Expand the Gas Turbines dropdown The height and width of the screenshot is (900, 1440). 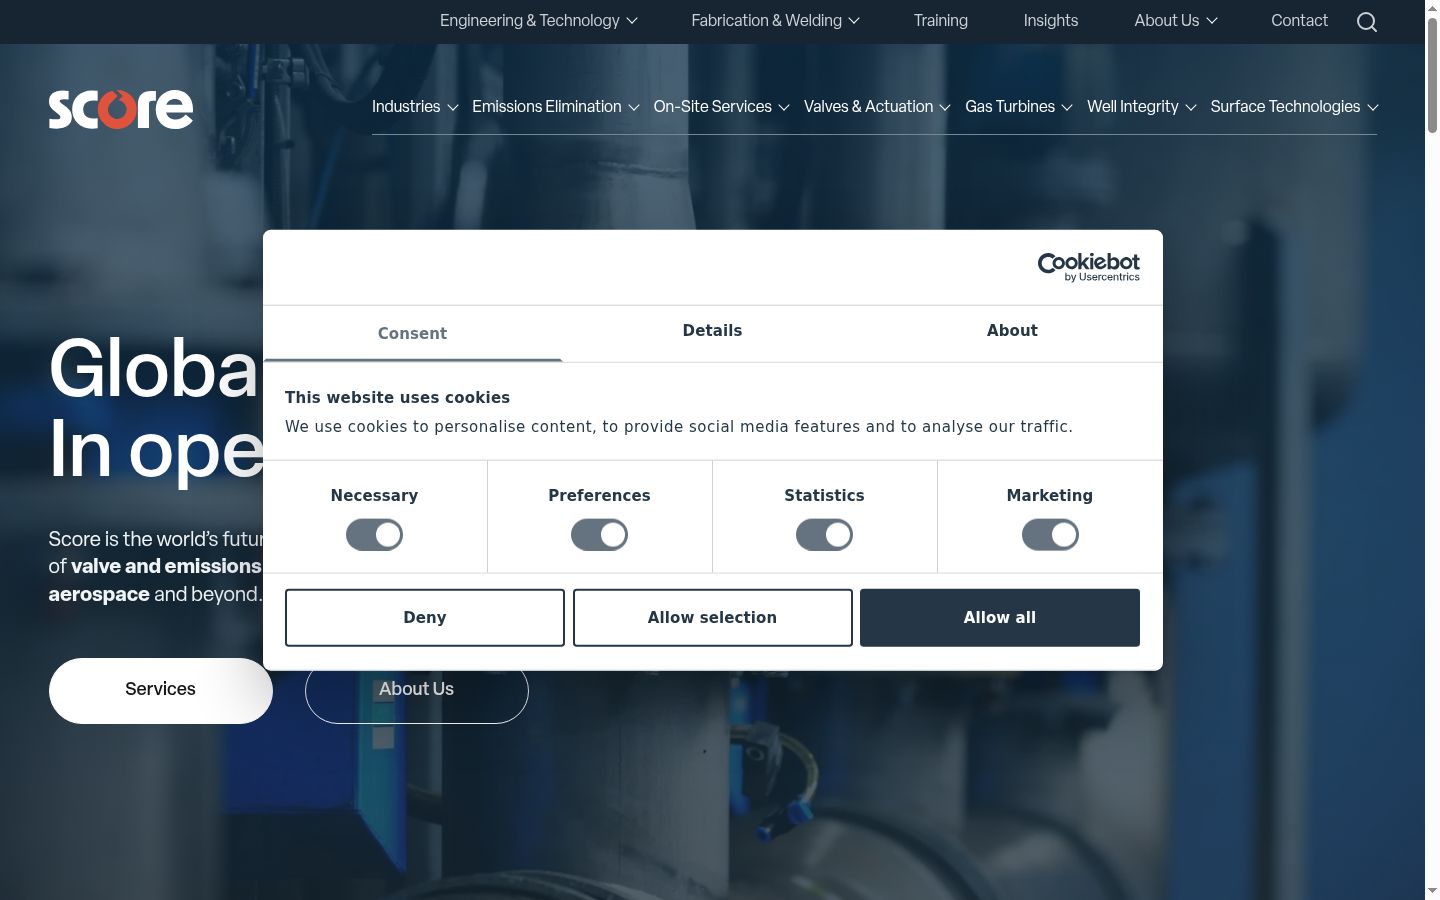click(1018, 107)
